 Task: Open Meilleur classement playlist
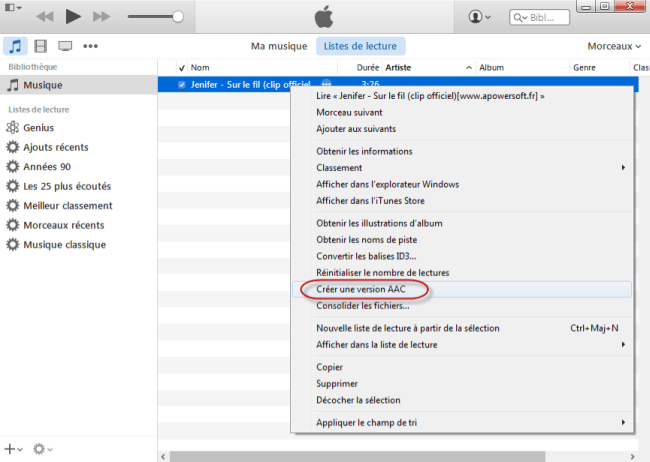[x=68, y=206]
